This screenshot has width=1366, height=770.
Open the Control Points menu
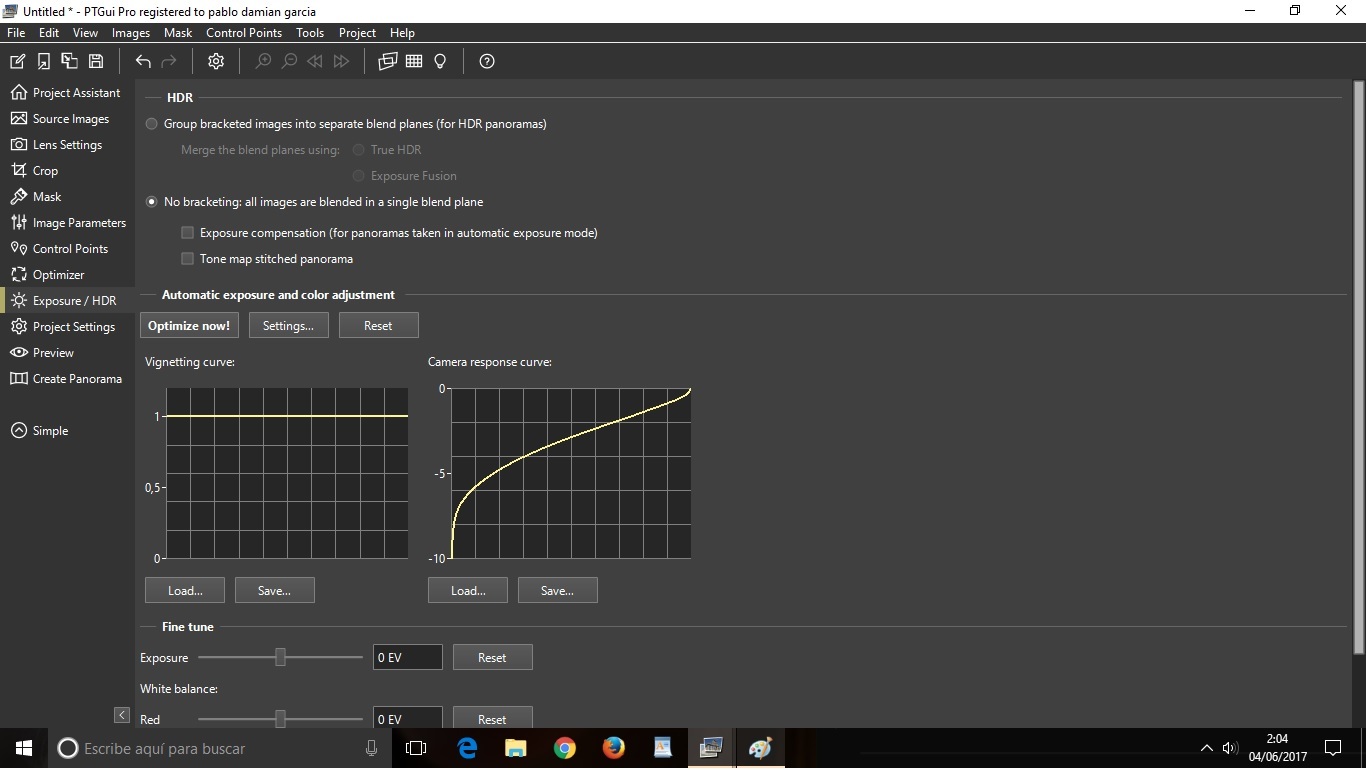tap(244, 33)
